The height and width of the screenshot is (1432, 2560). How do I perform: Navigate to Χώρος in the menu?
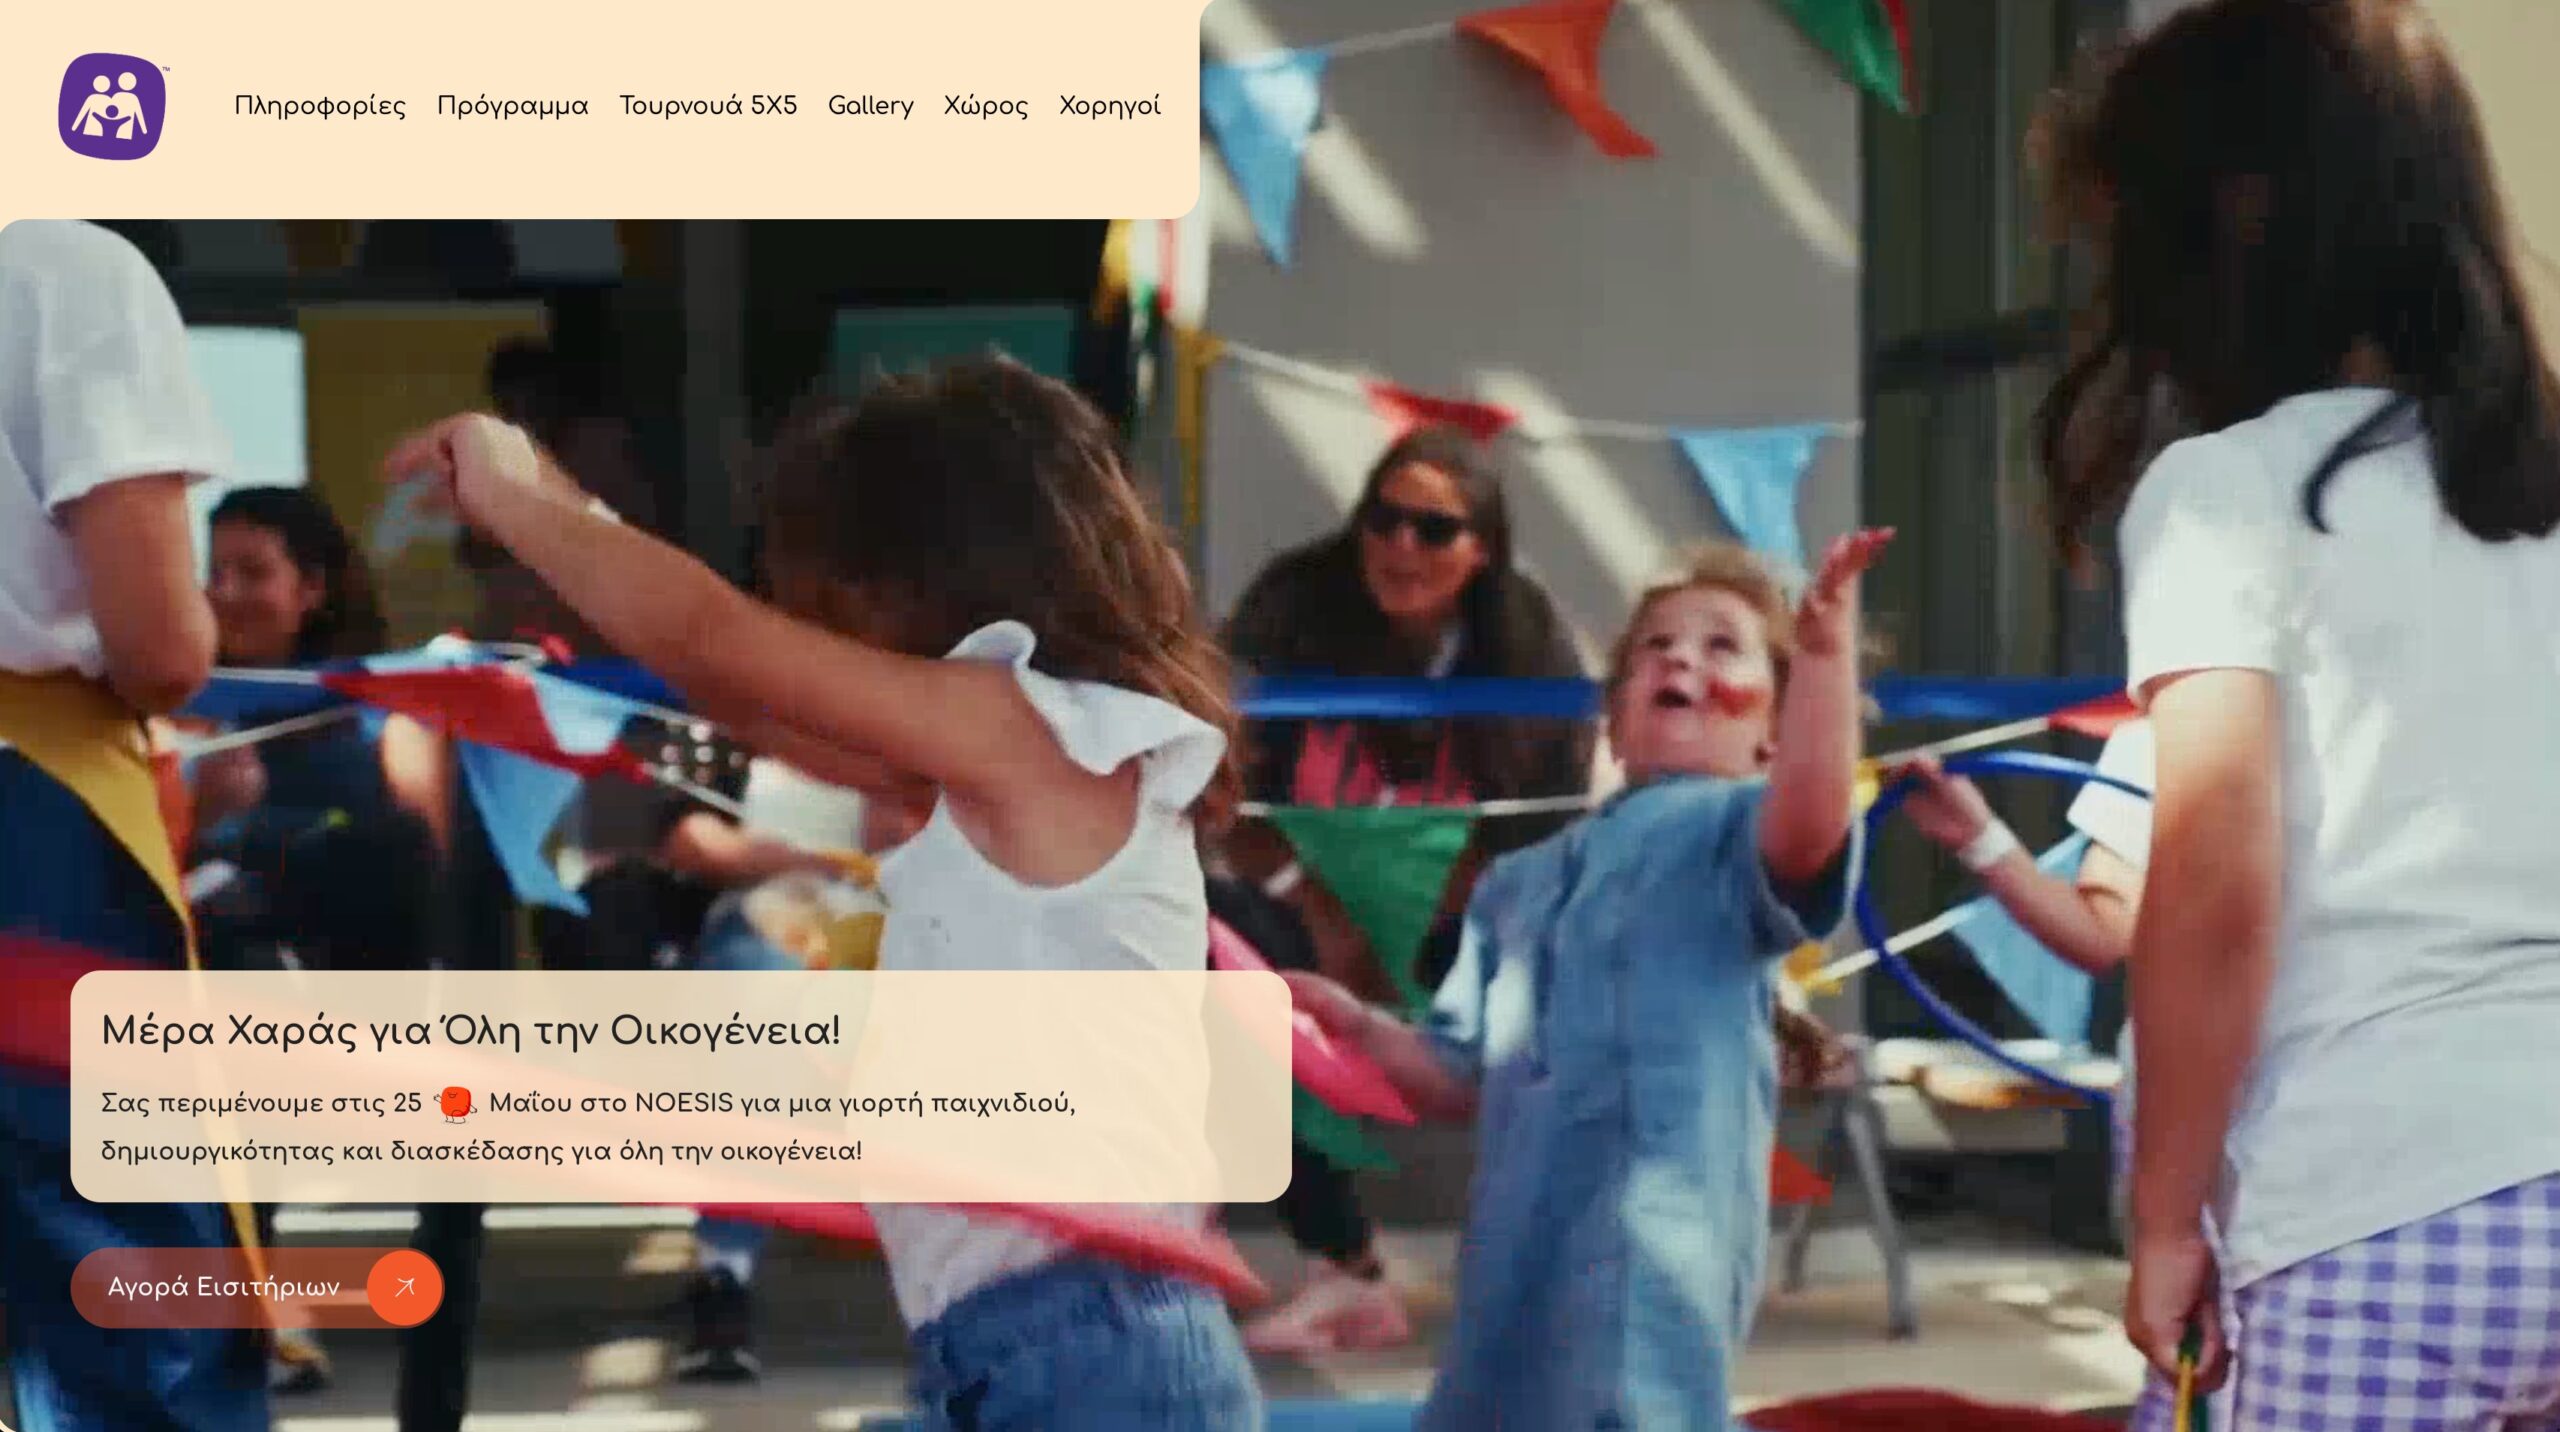pyautogui.click(x=985, y=106)
